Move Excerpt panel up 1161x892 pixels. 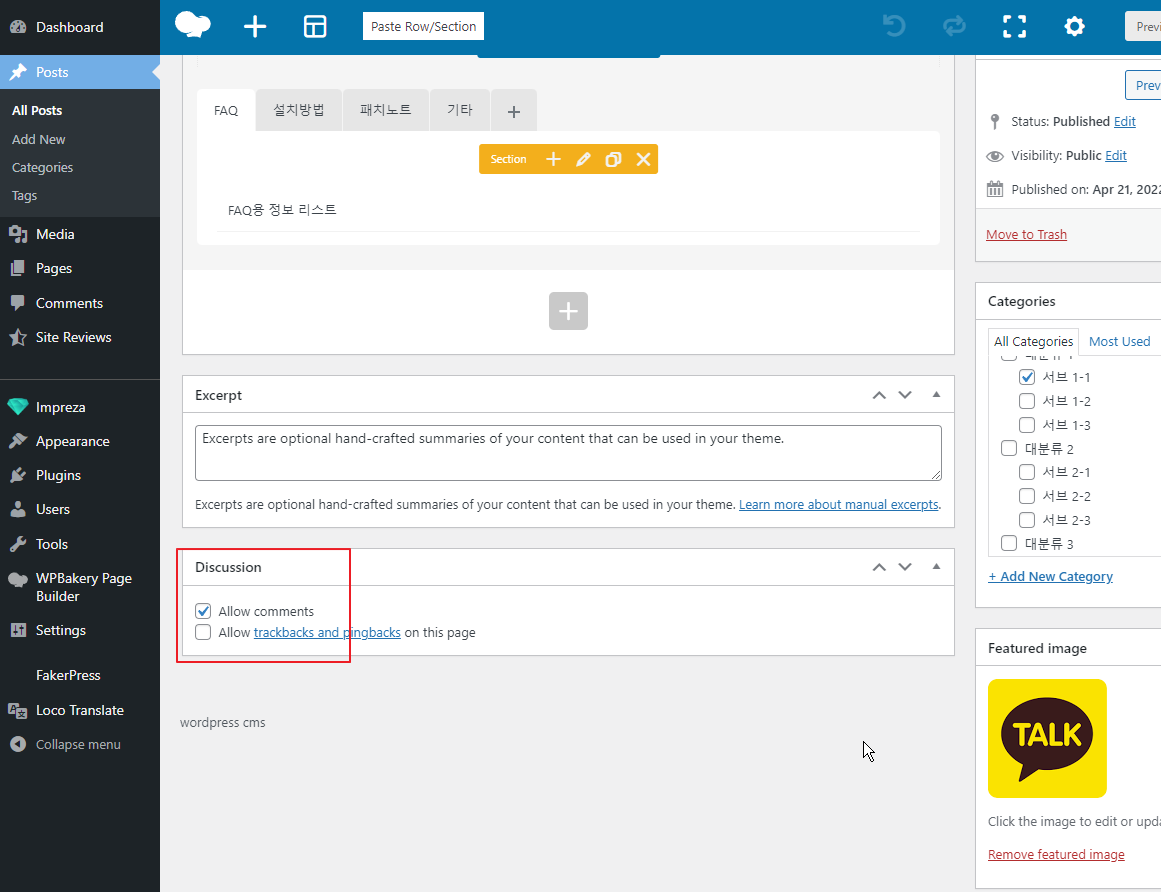coord(879,395)
